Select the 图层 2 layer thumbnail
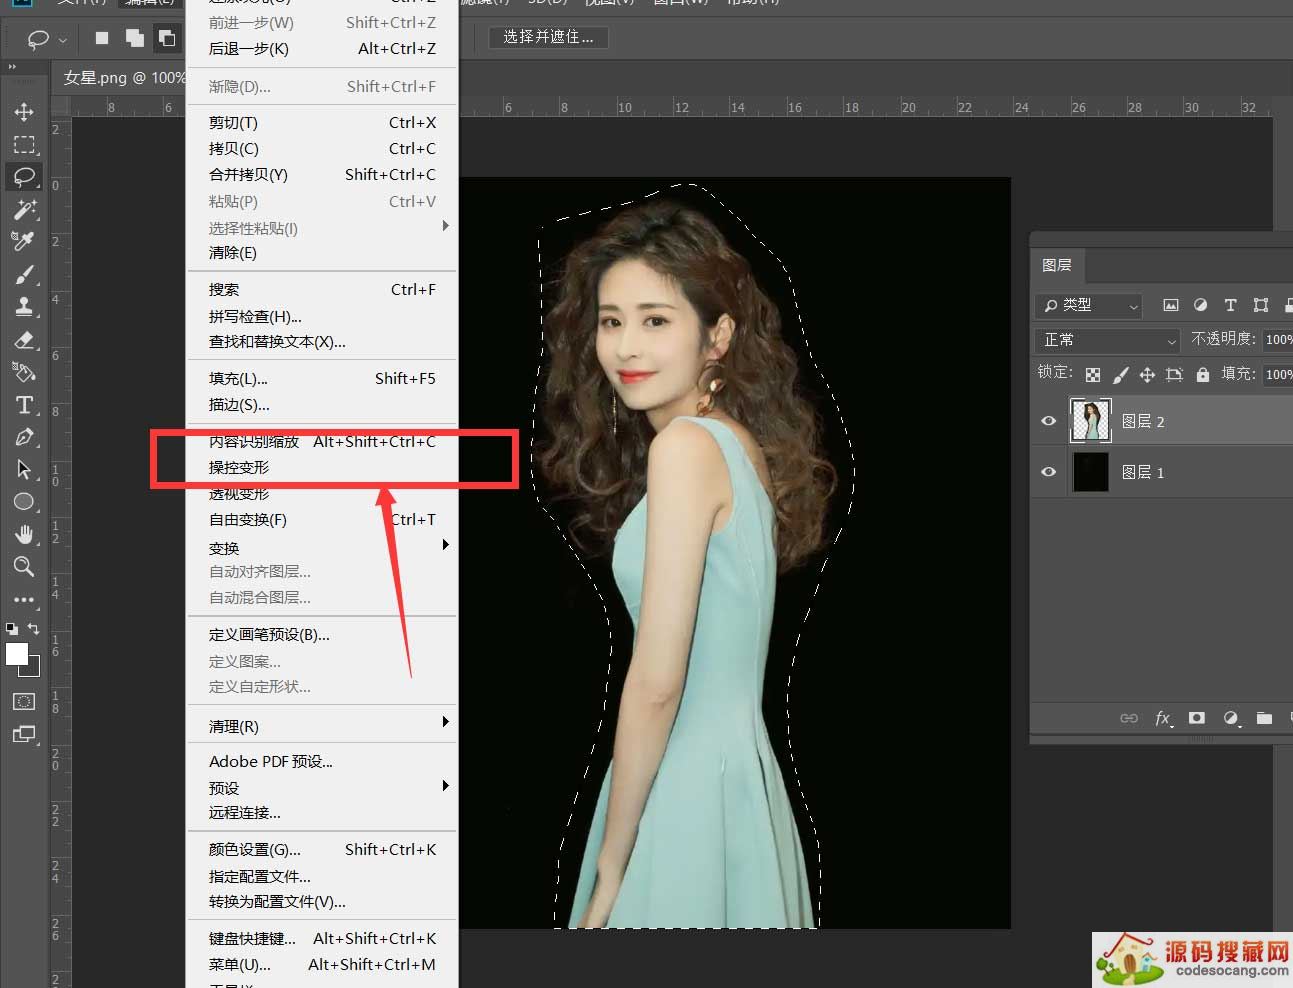 1090,421
